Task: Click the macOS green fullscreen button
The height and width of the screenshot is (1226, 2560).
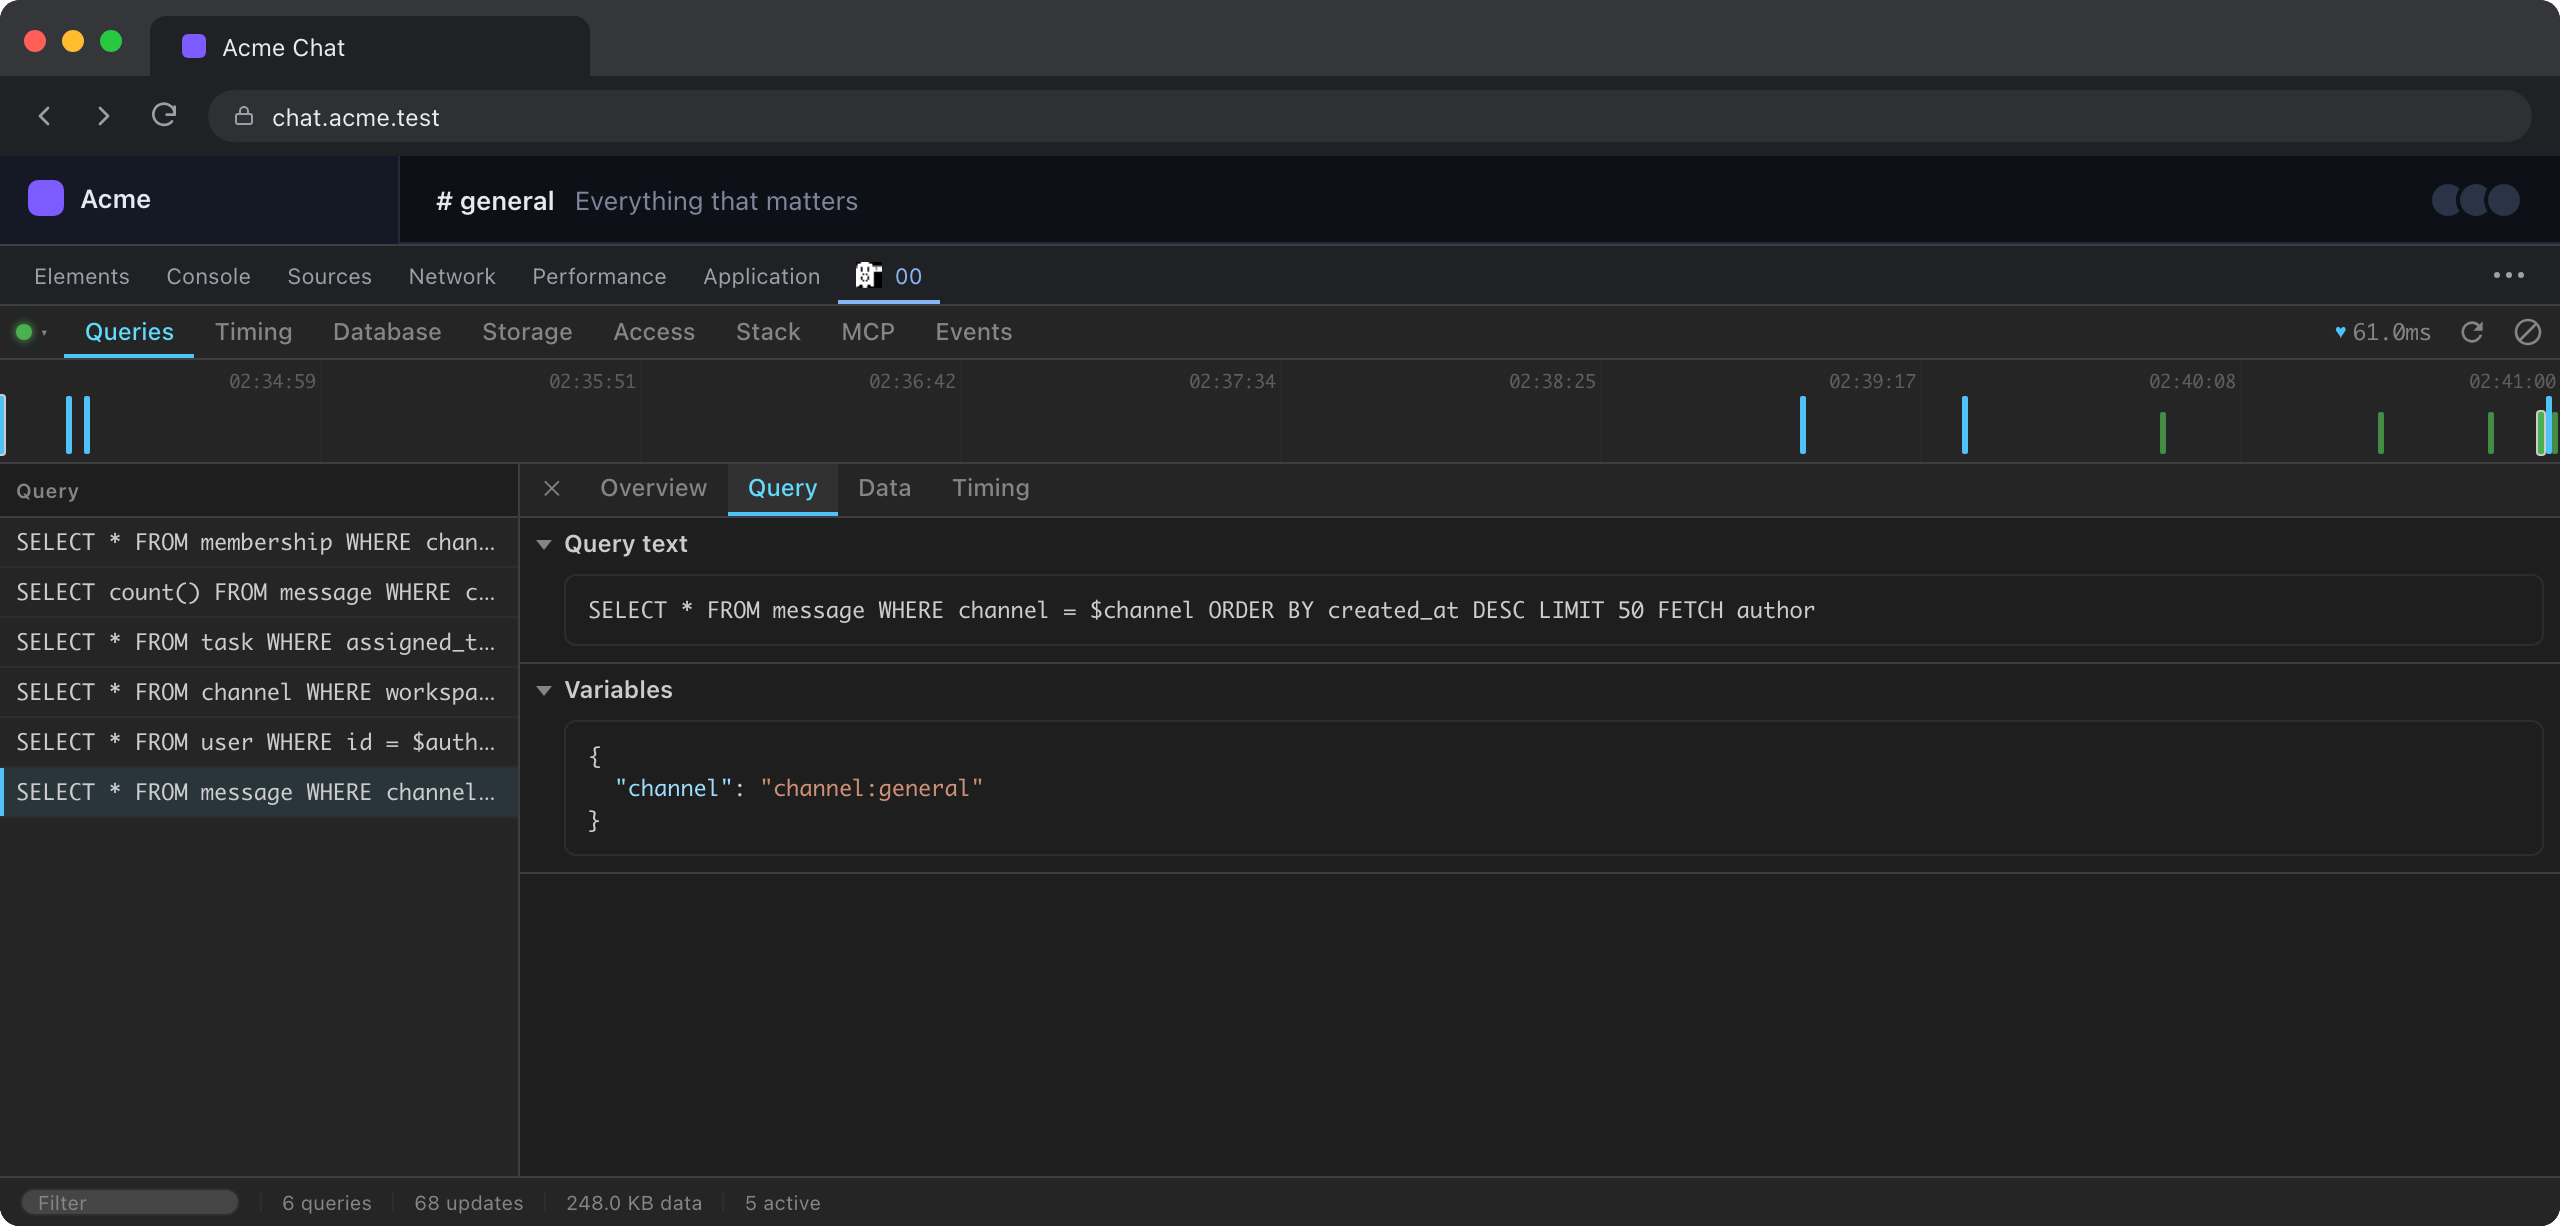Action: tap(111, 41)
